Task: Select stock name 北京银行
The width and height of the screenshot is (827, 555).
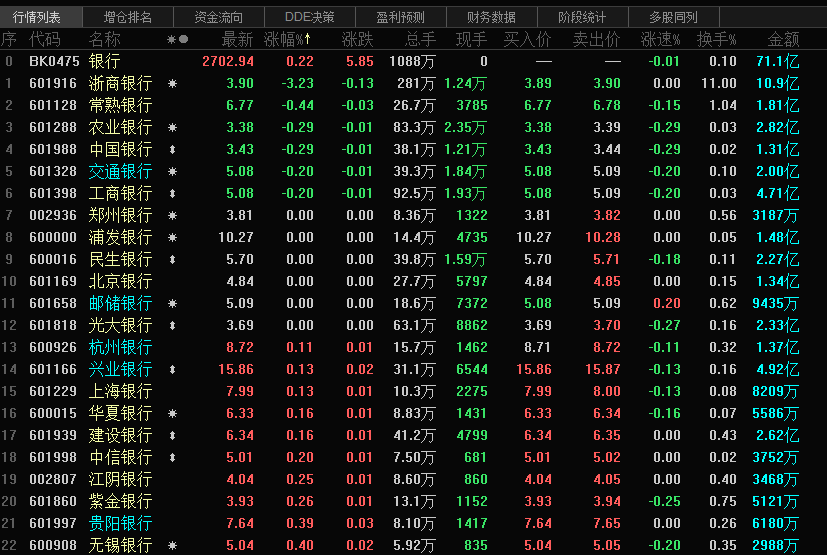Action: click(x=120, y=281)
